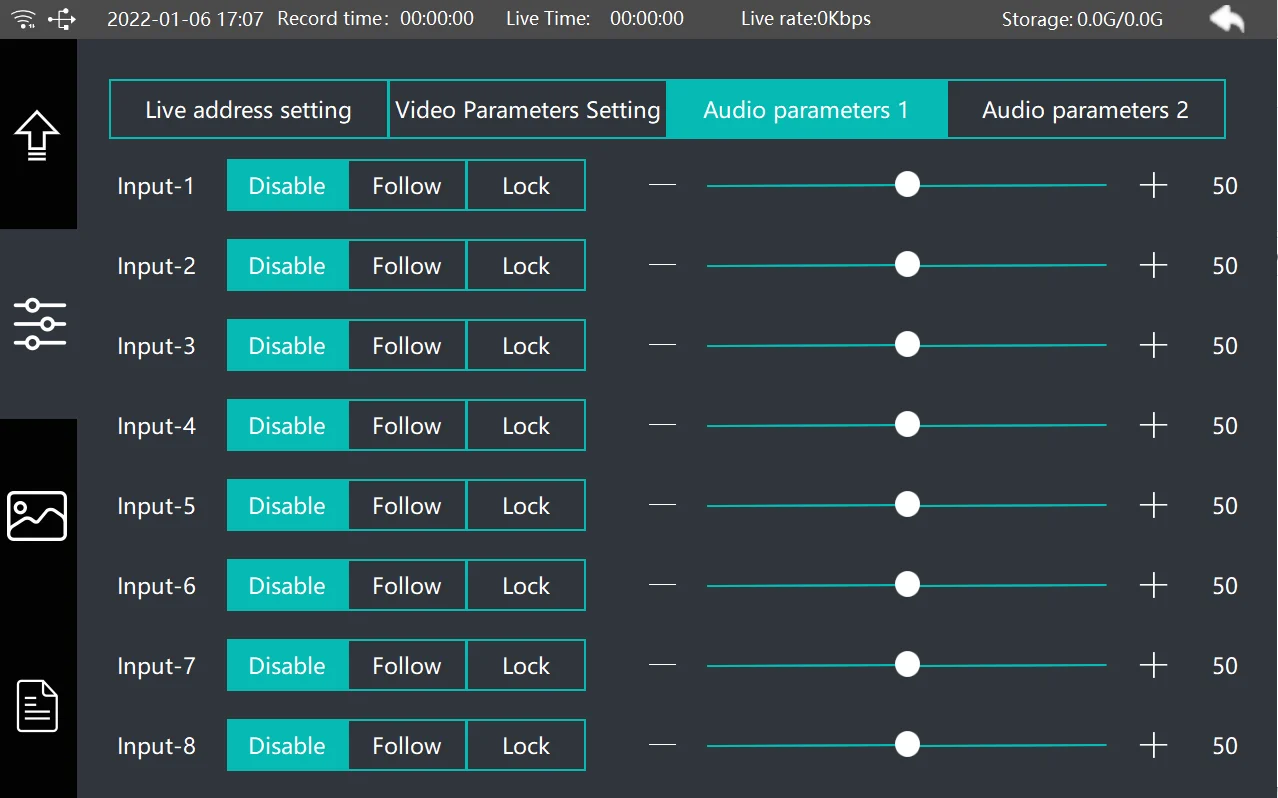Decrease Input-3 volume with minus icon
This screenshot has height=798, width=1278.
pyautogui.click(x=662, y=345)
